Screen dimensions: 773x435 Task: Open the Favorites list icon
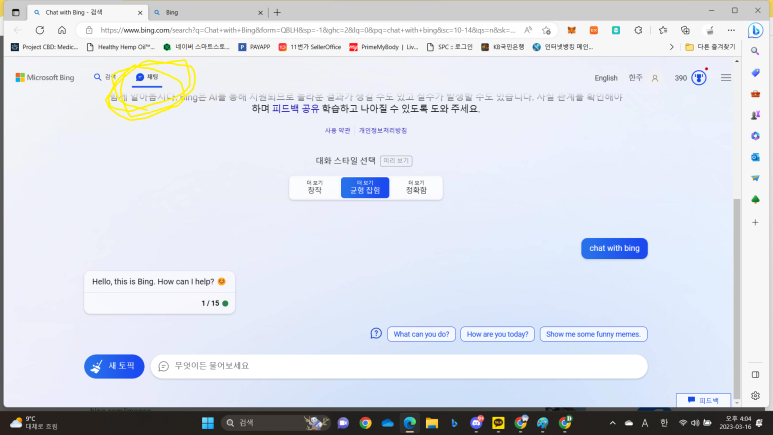pyautogui.click(x=663, y=30)
